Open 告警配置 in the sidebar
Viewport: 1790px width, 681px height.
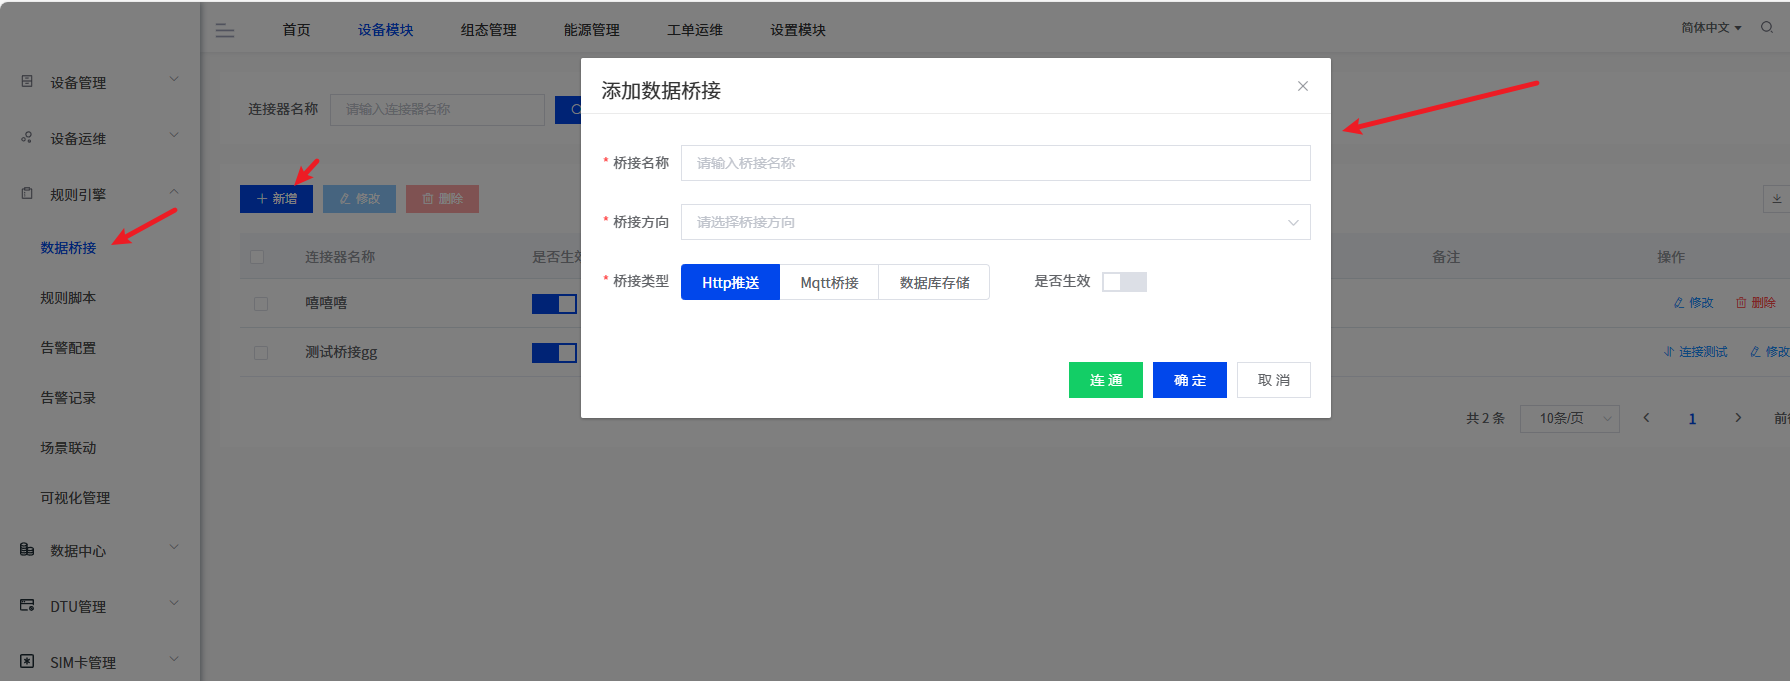(68, 347)
